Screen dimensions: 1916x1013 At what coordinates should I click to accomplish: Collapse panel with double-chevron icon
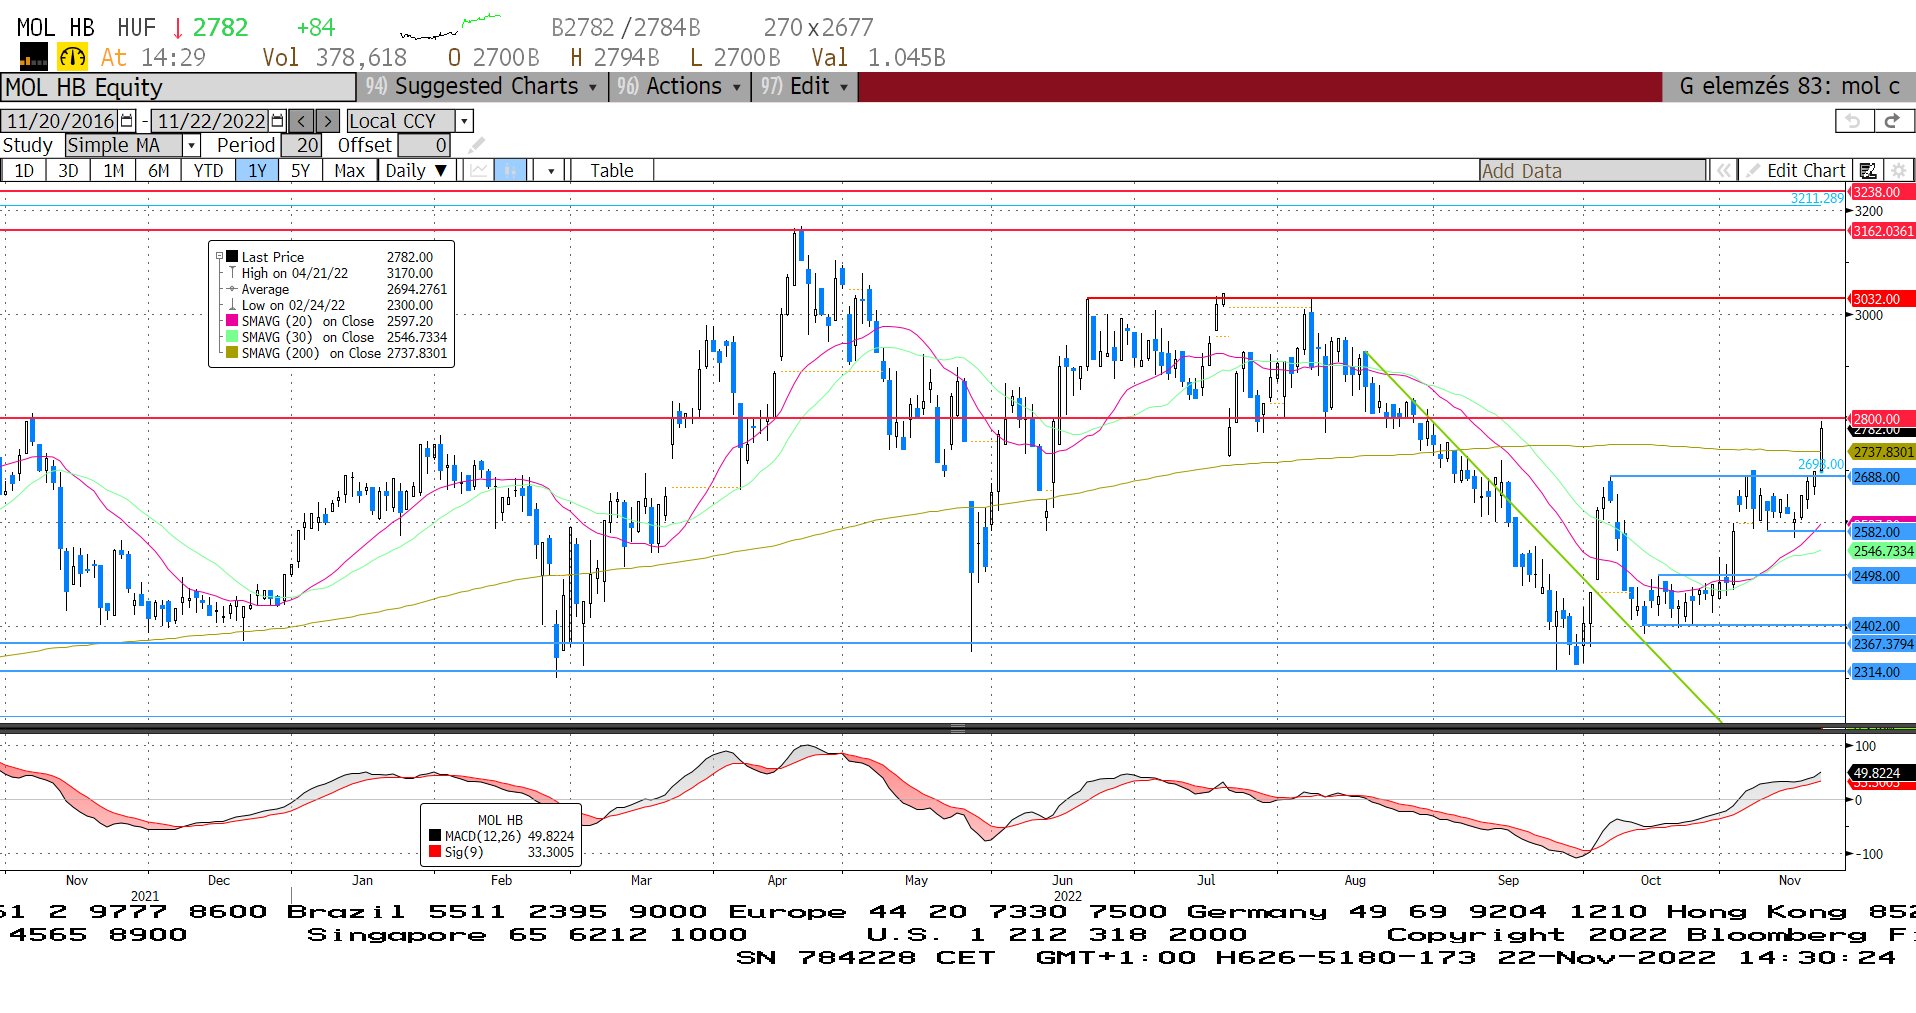pyautogui.click(x=1723, y=171)
